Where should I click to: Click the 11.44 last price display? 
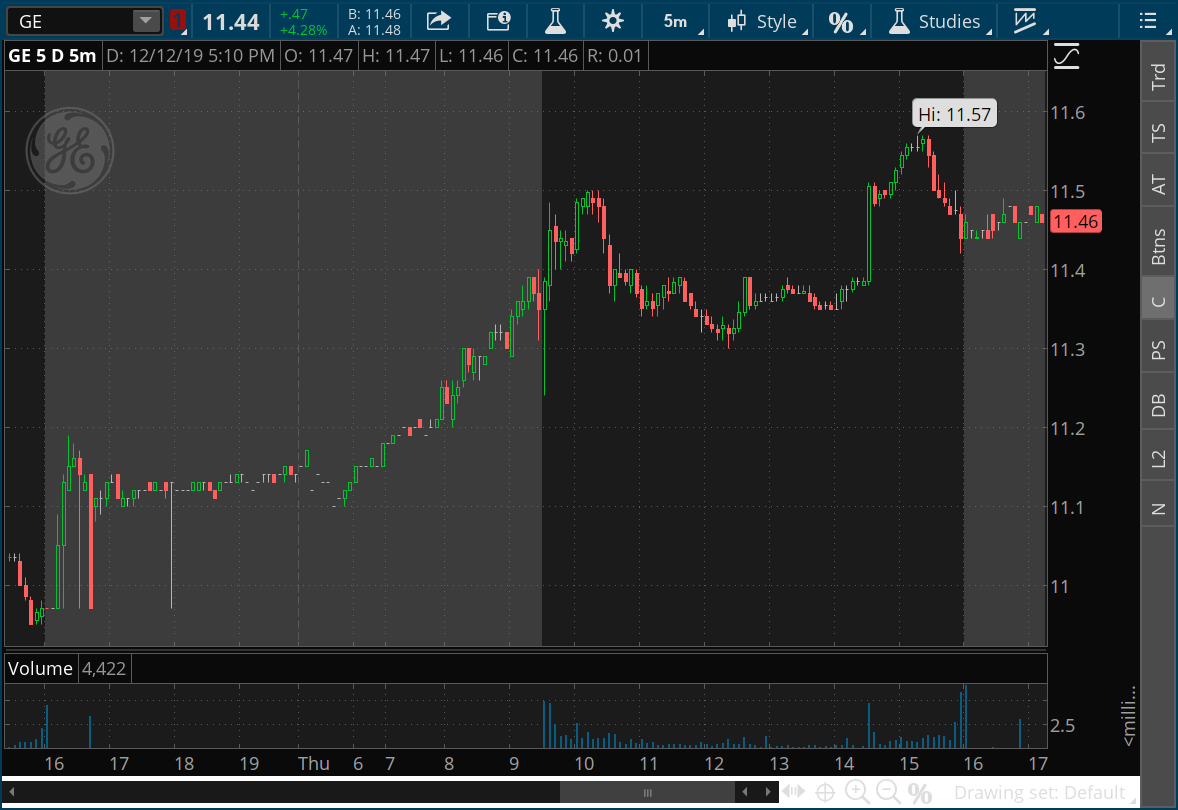(231, 22)
